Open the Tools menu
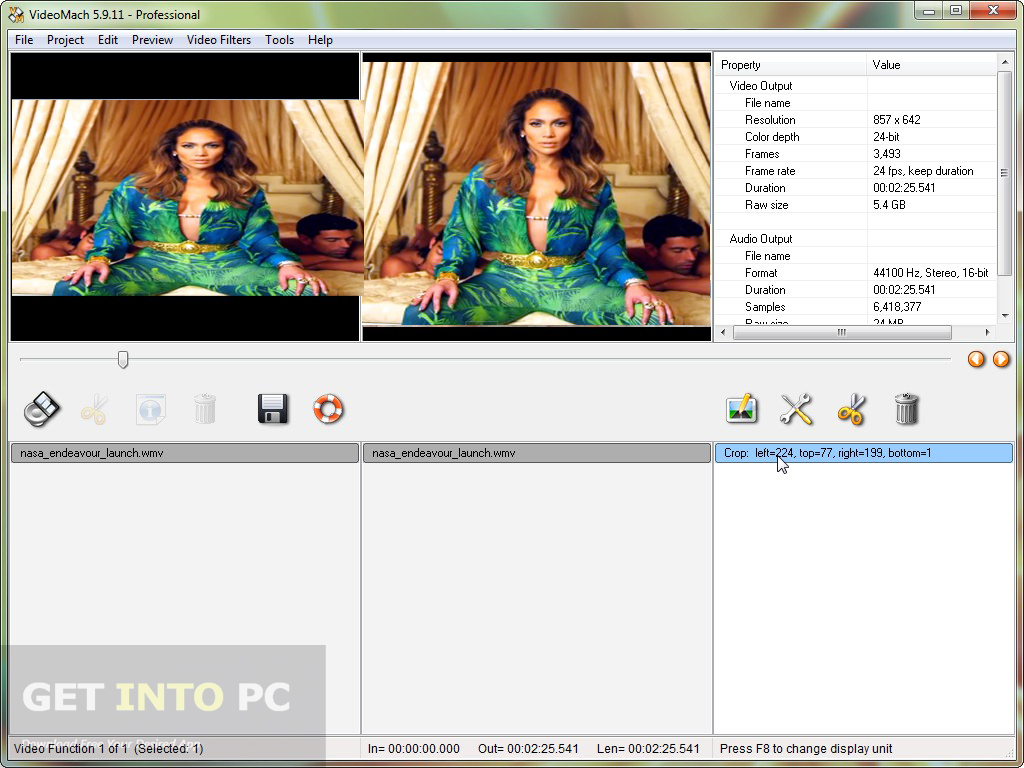The image size is (1024, 768). [x=280, y=40]
